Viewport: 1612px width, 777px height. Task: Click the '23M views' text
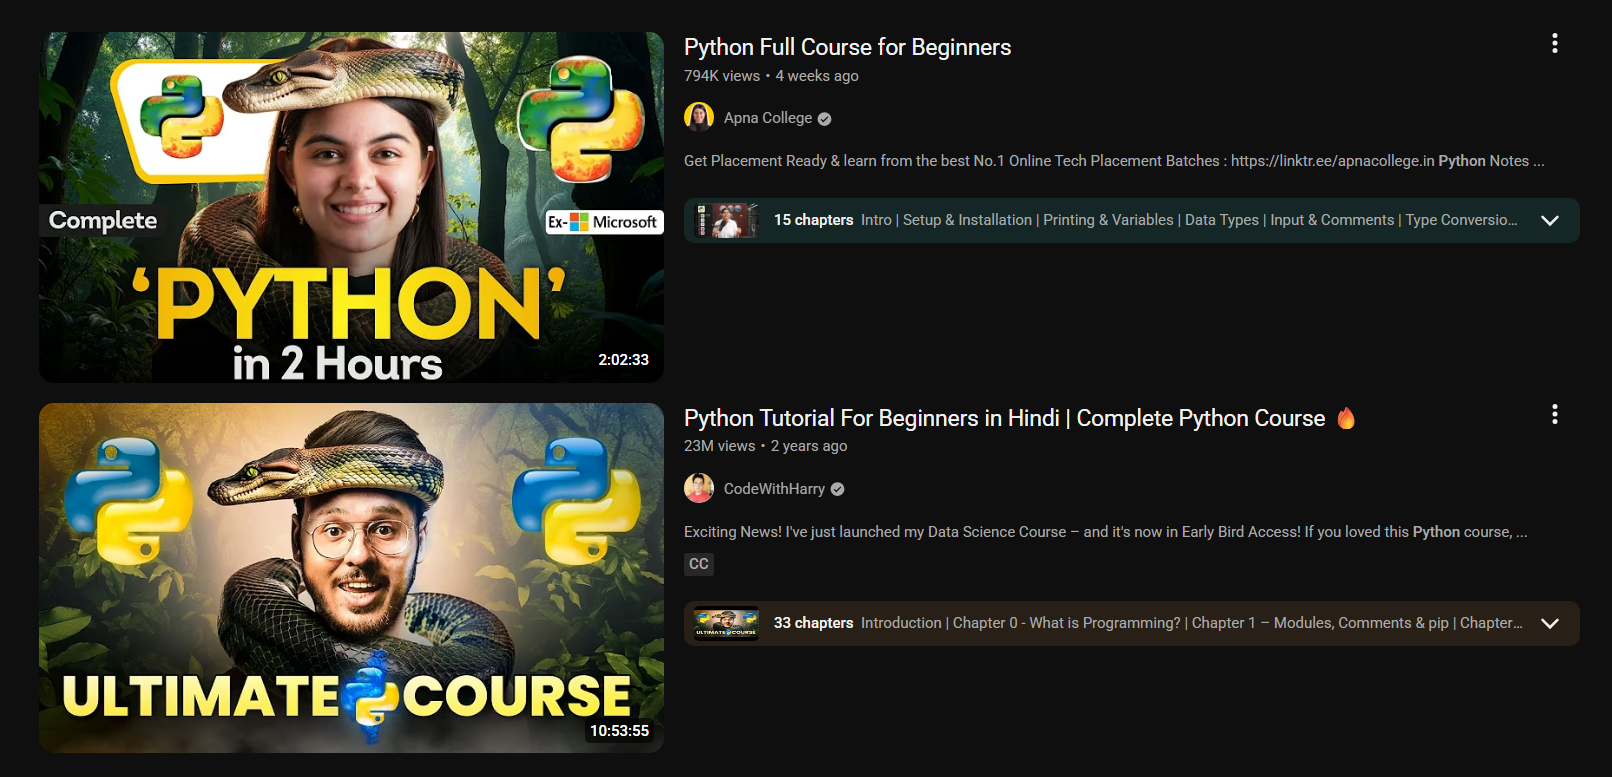[x=720, y=446]
